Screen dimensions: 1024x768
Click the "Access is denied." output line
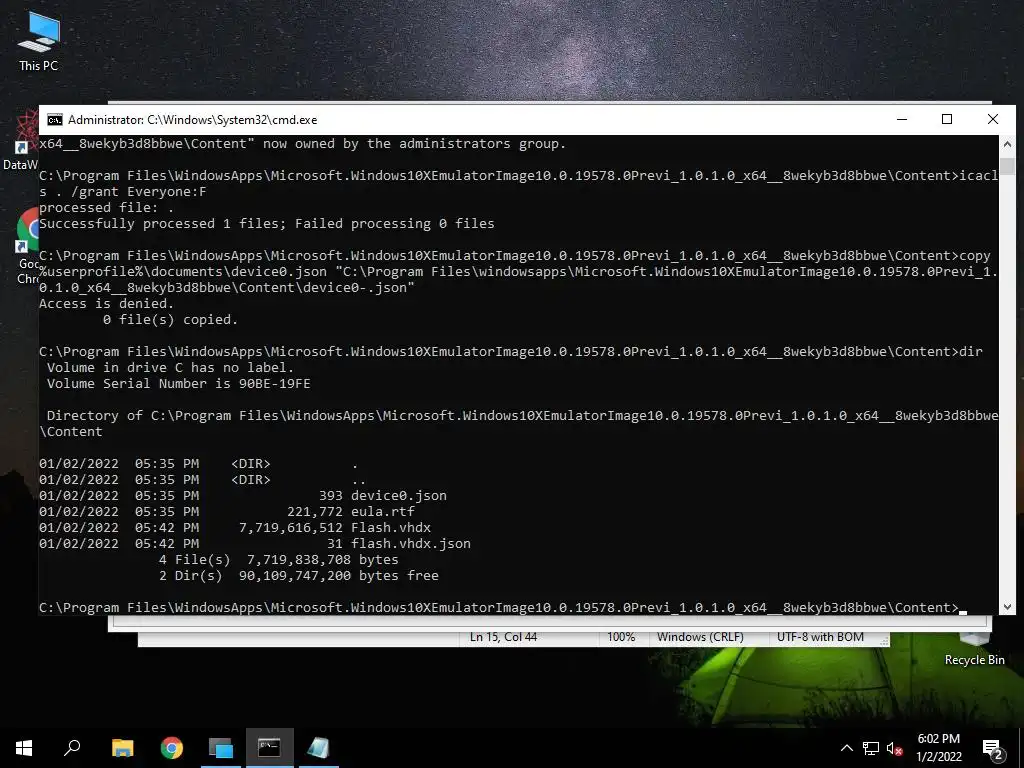coord(106,304)
